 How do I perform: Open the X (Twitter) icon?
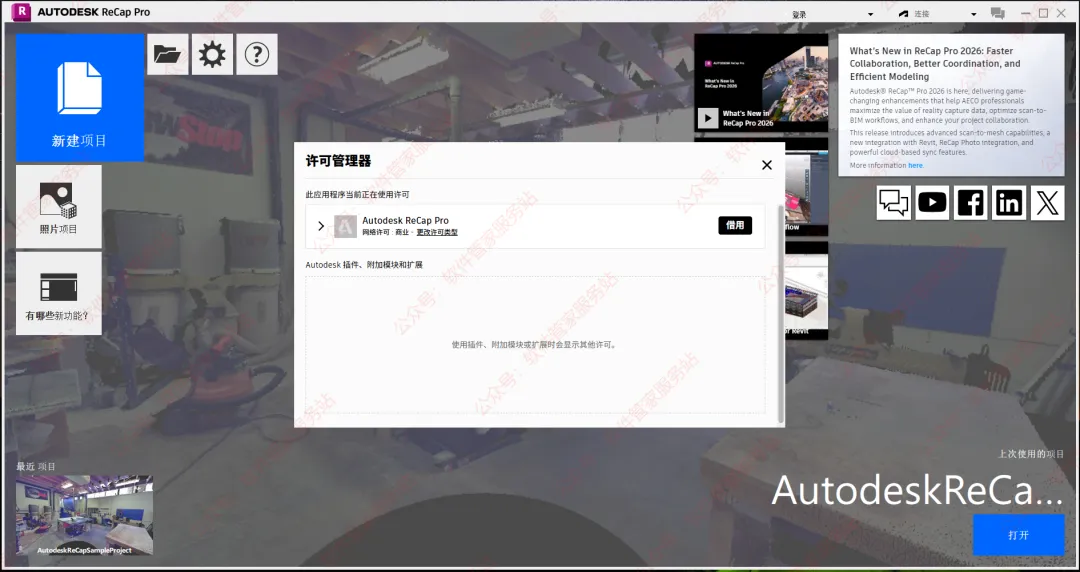(1048, 203)
